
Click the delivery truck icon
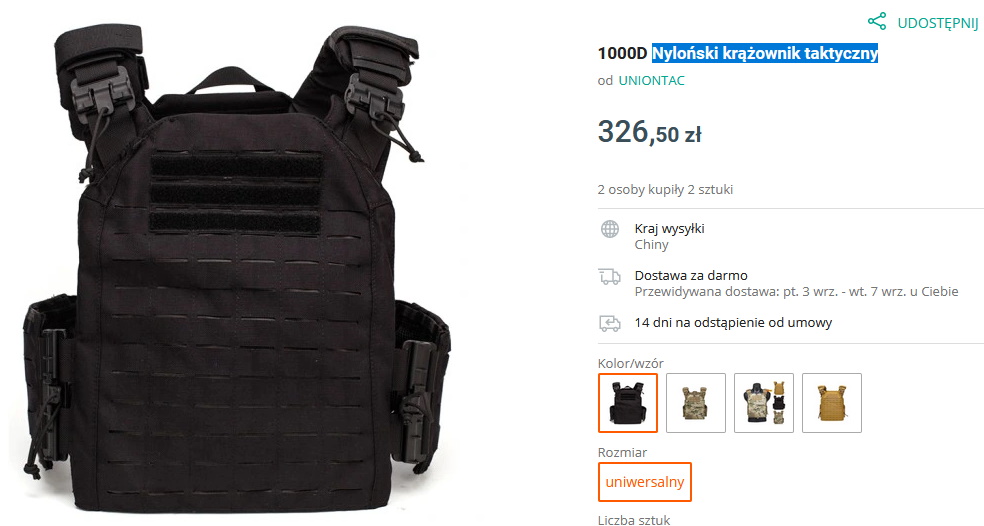coord(609,276)
